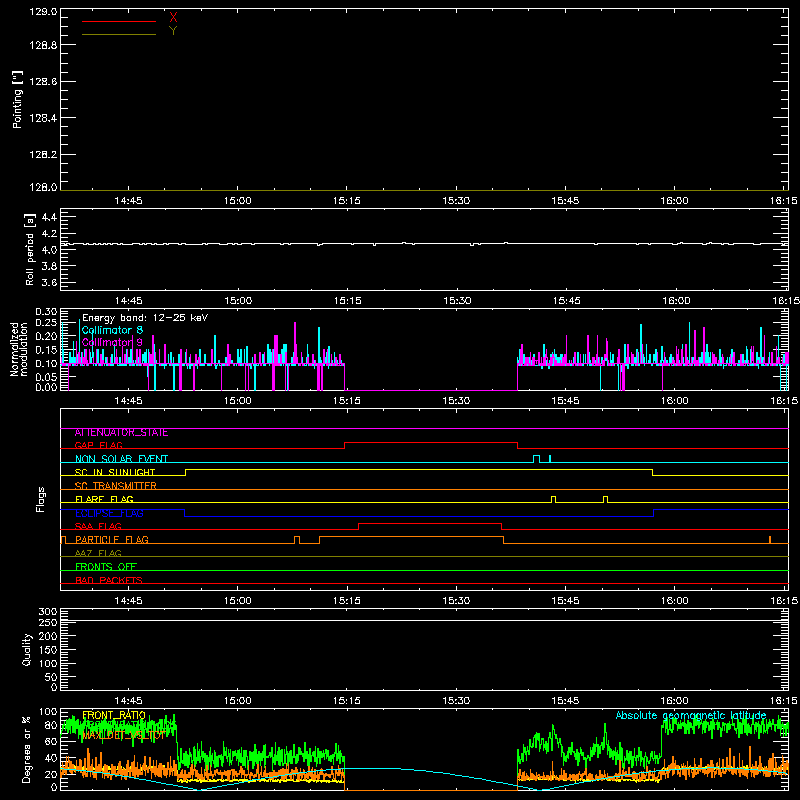This screenshot has height=800, width=800.
Task: Click the 15:15 time label under Quality plot
Action: (x=347, y=701)
